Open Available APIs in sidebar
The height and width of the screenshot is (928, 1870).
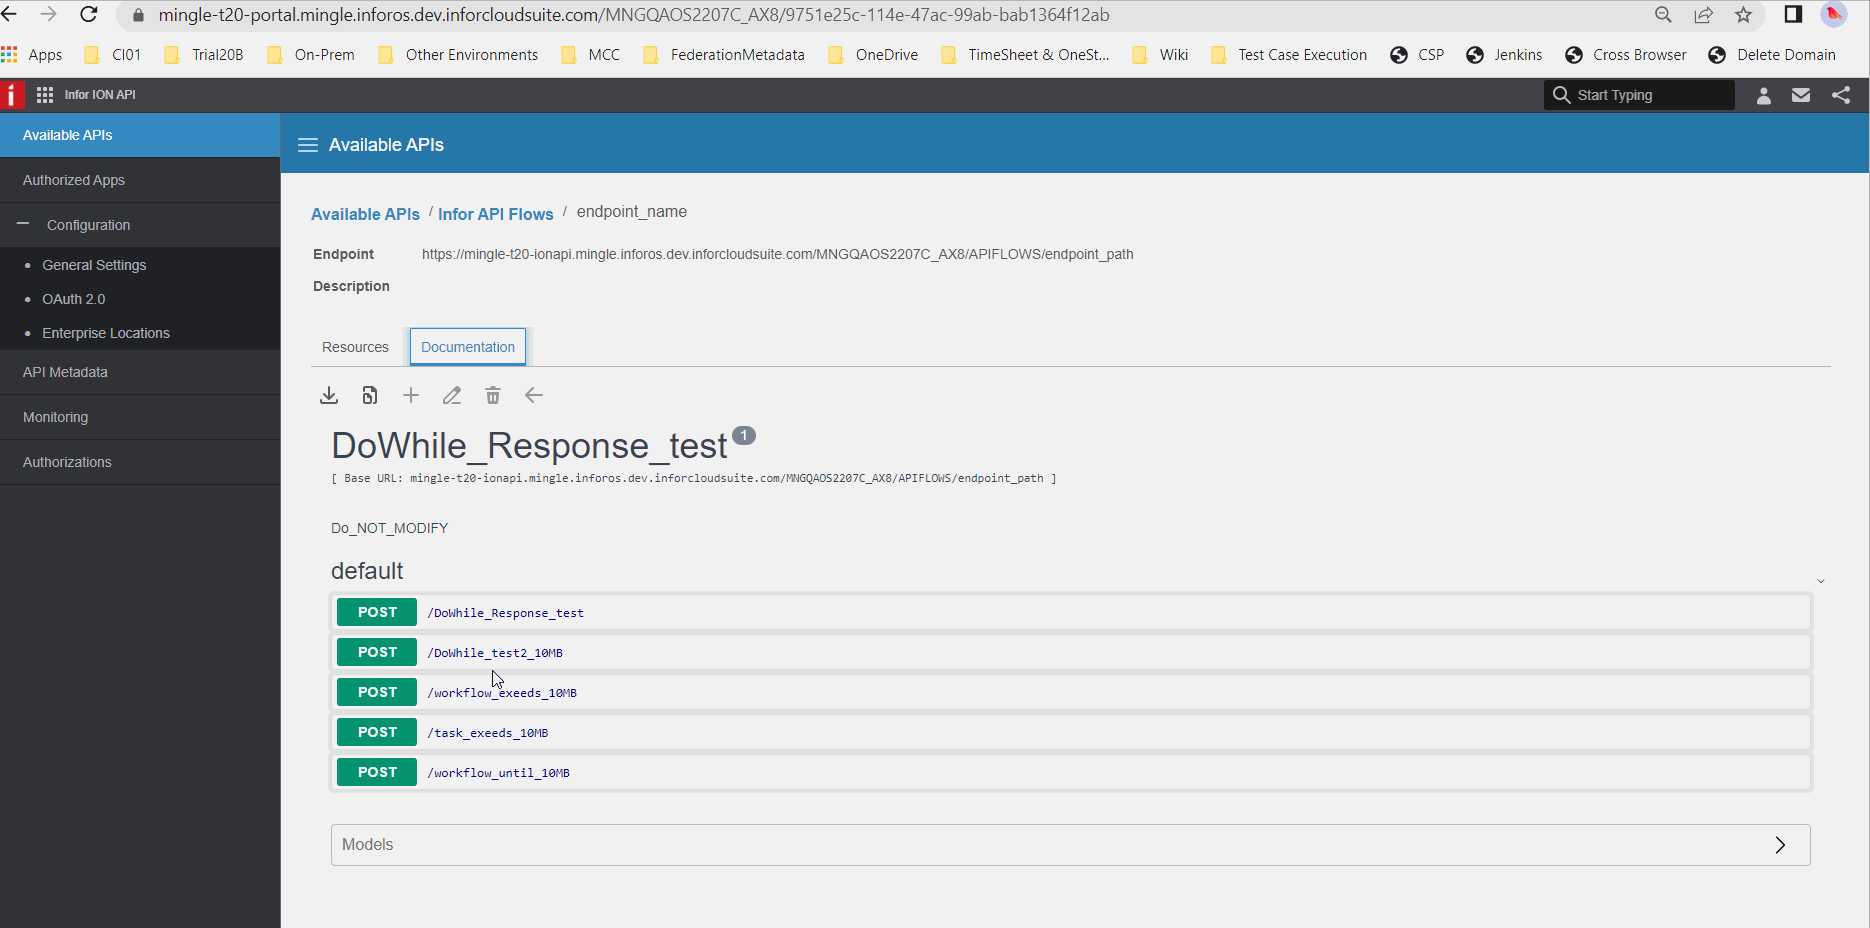pyautogui.click(x=140, y=135)
